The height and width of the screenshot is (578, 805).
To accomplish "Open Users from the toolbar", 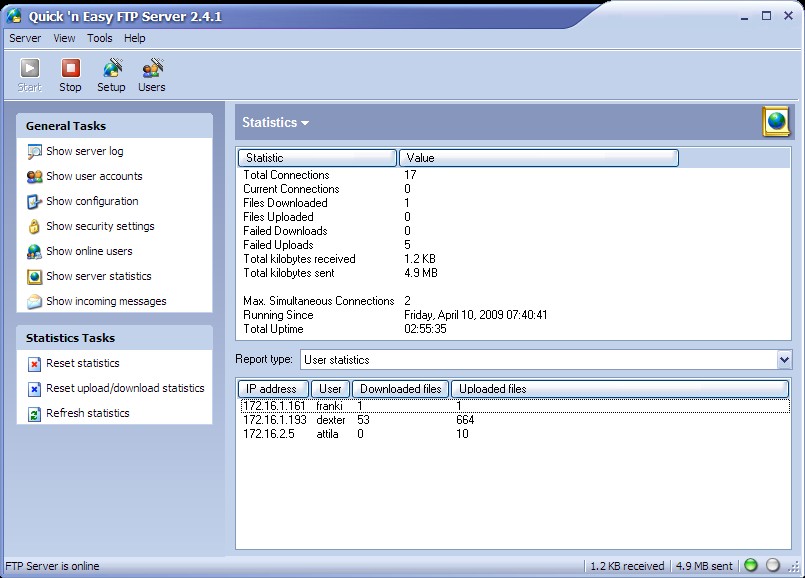I will click(152, 68).
